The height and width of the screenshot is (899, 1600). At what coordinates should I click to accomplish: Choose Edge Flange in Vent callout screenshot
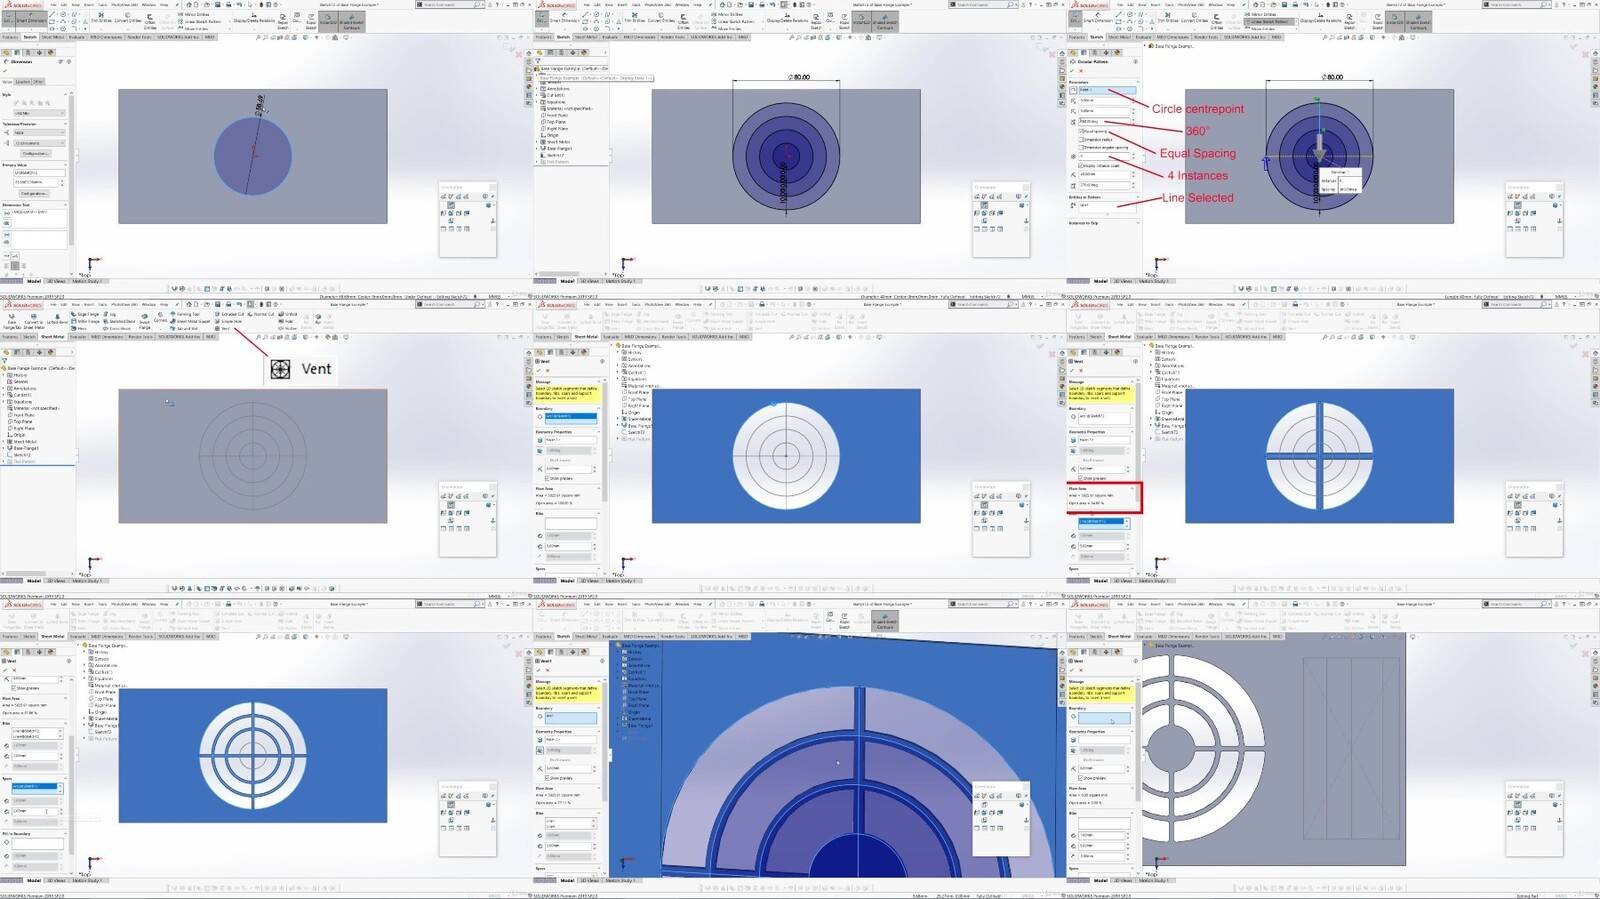point(87,314)
